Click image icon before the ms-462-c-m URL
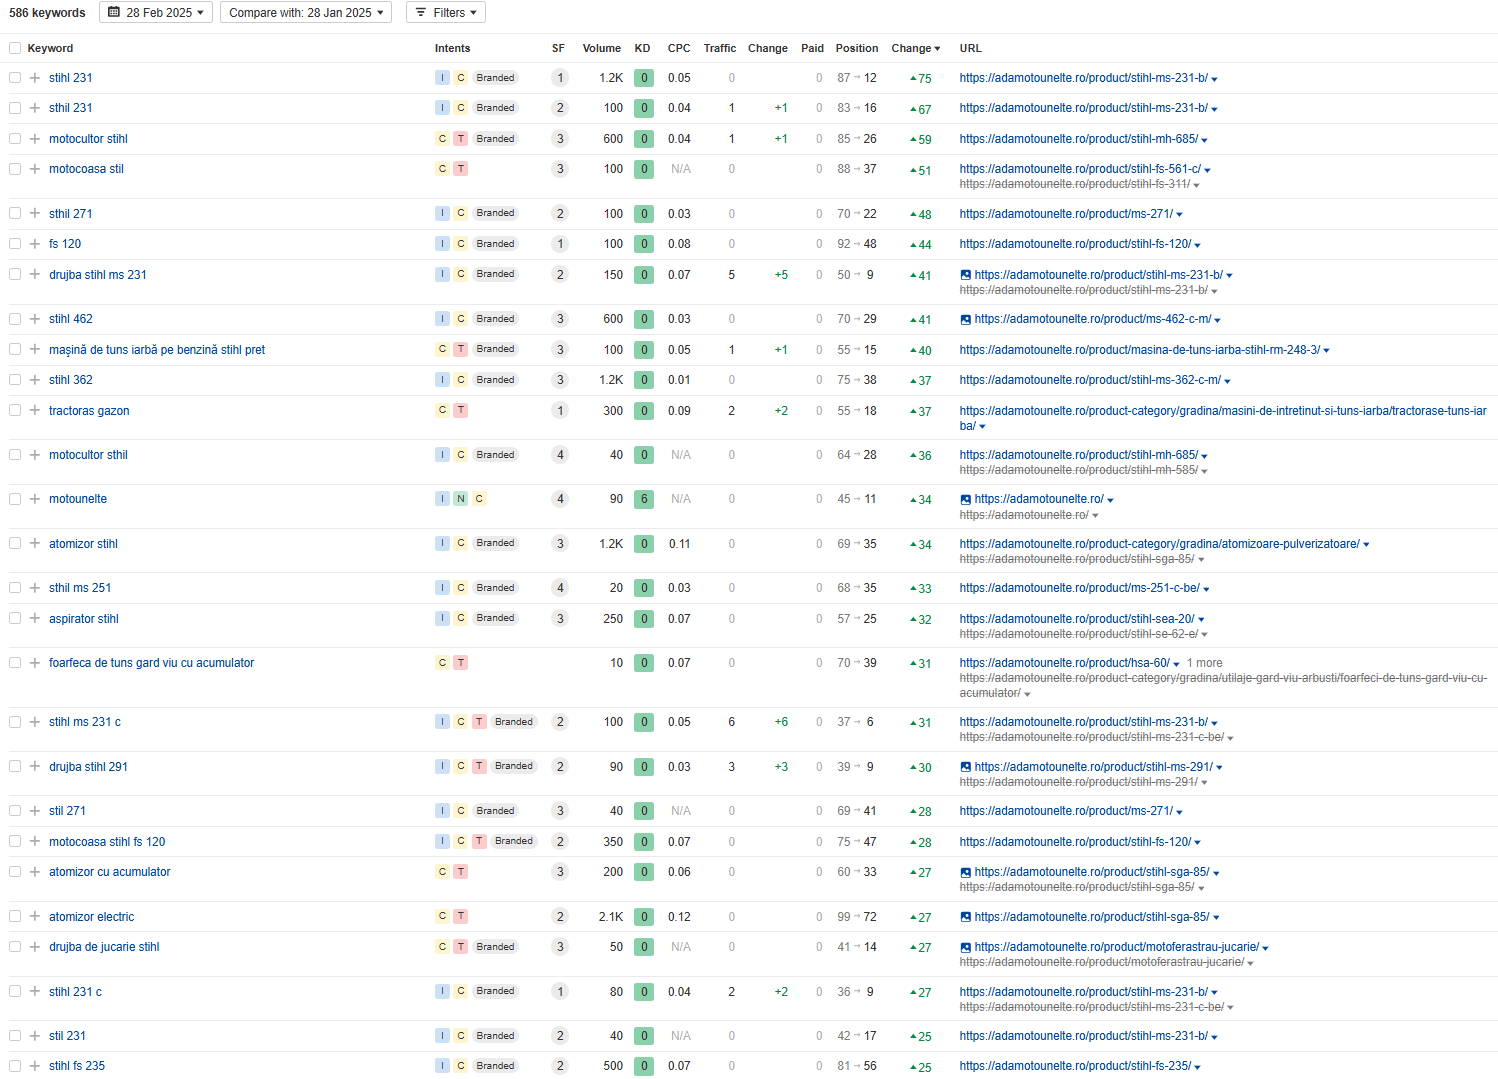Screen dimensions: 1498x1079 pyautogui.click(x=965, y=320)
